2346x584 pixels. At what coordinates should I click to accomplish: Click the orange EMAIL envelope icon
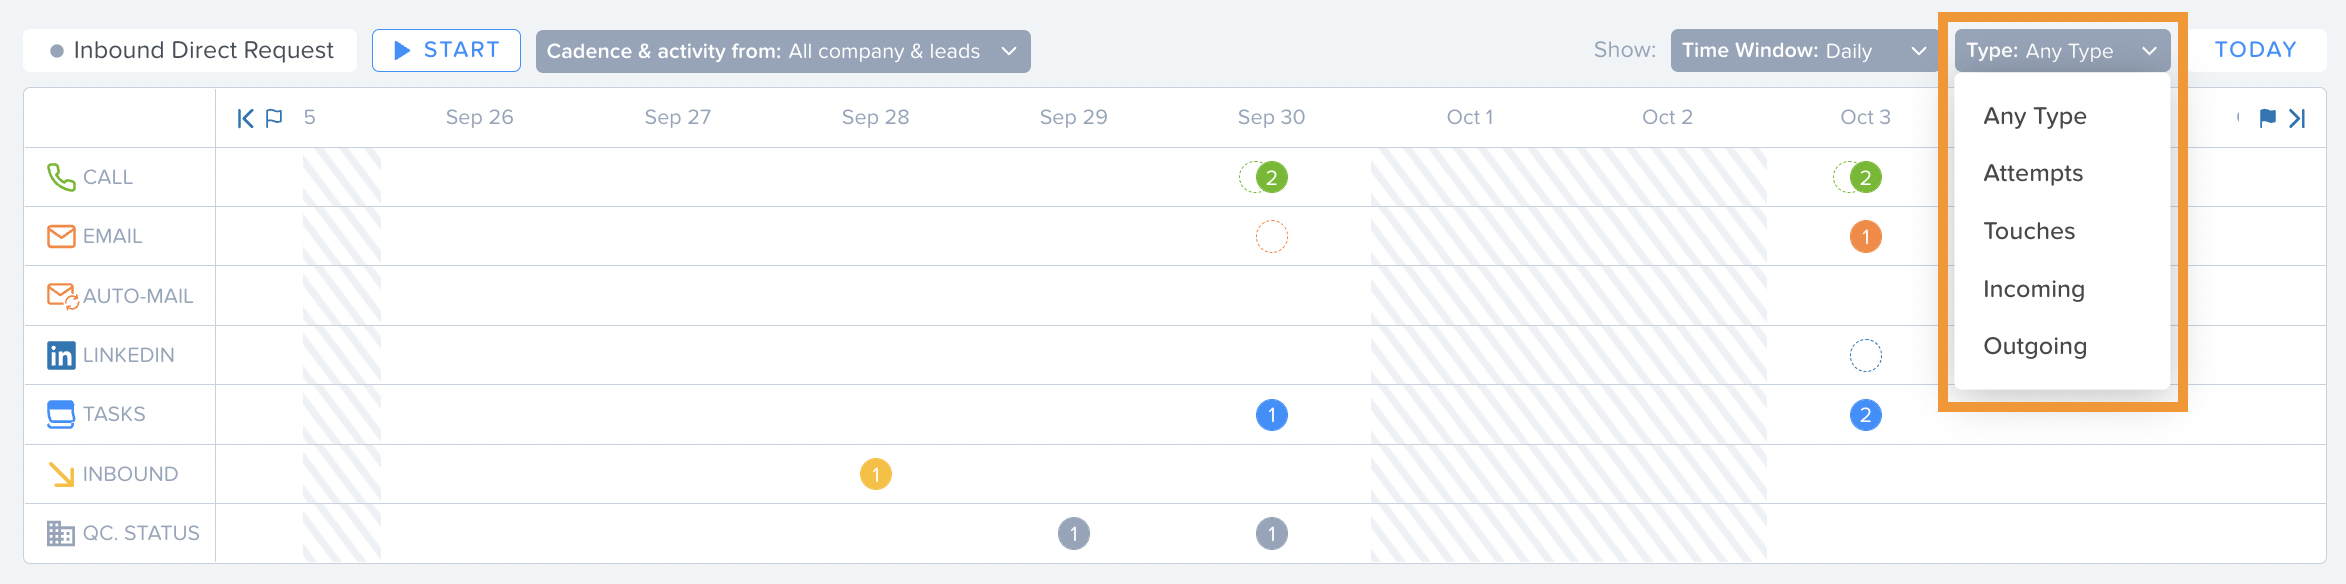tap(61, 236)
